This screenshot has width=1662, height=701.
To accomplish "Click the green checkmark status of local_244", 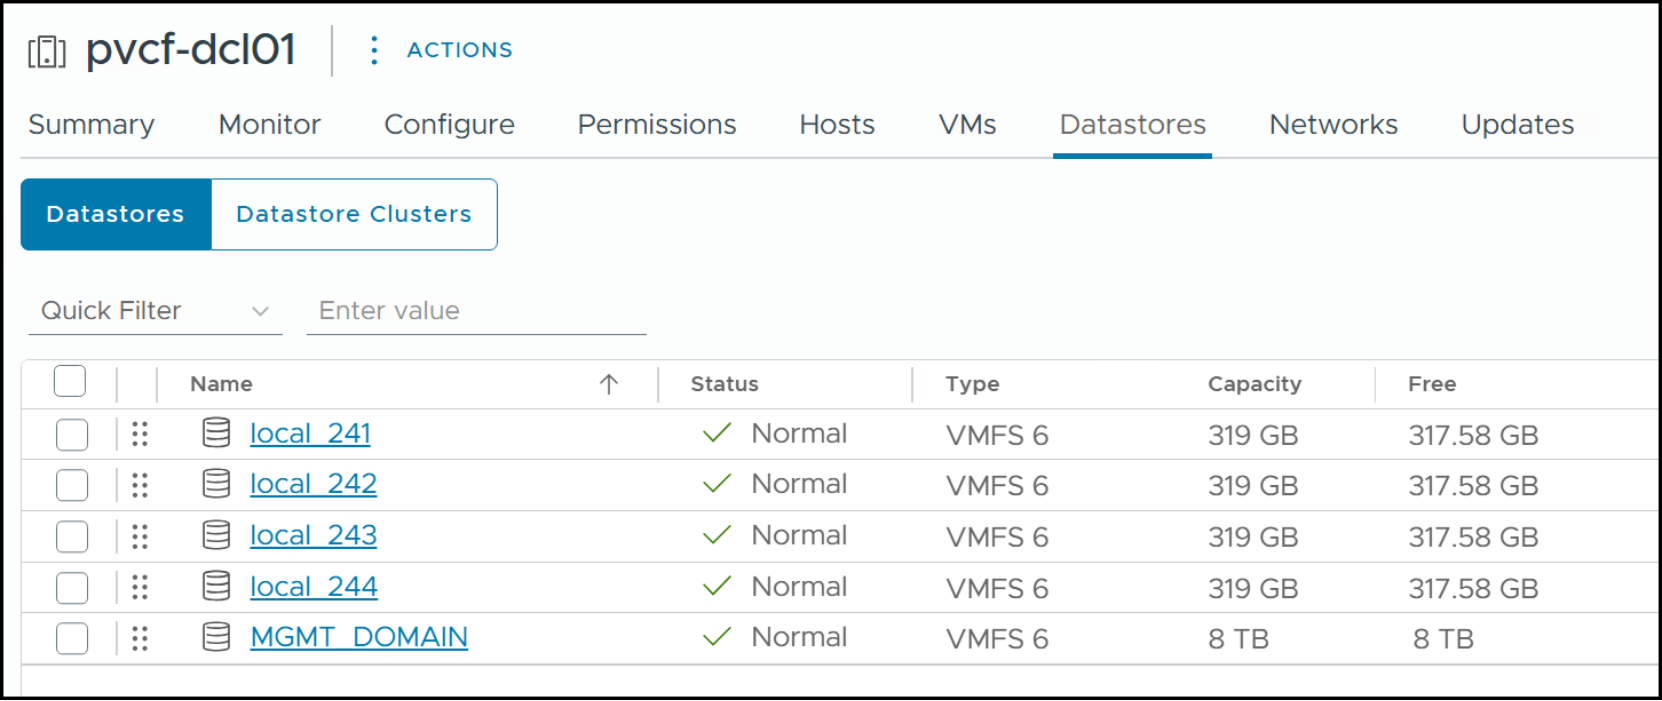I will click(x=717, y=586).
